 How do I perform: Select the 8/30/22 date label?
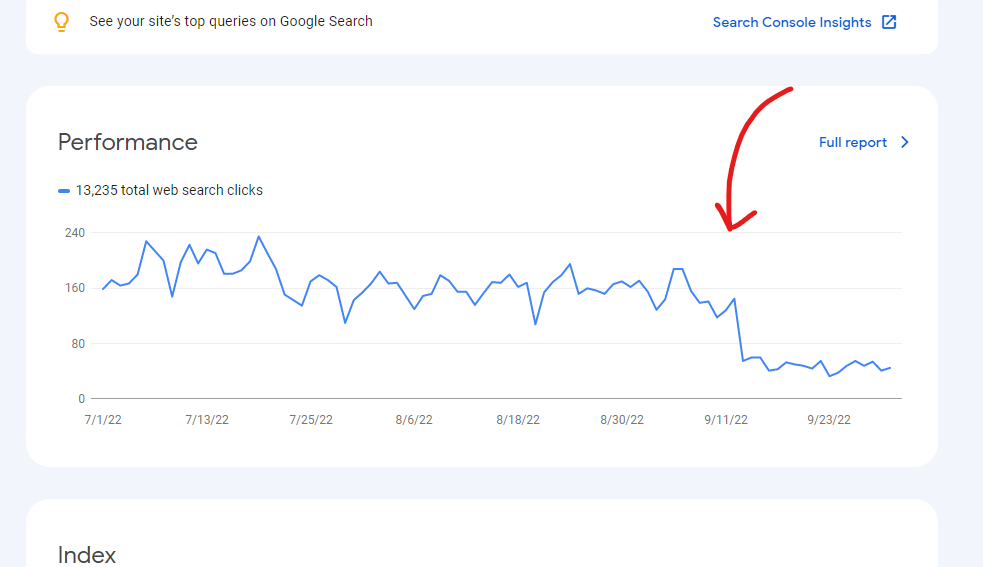[622, 420]
